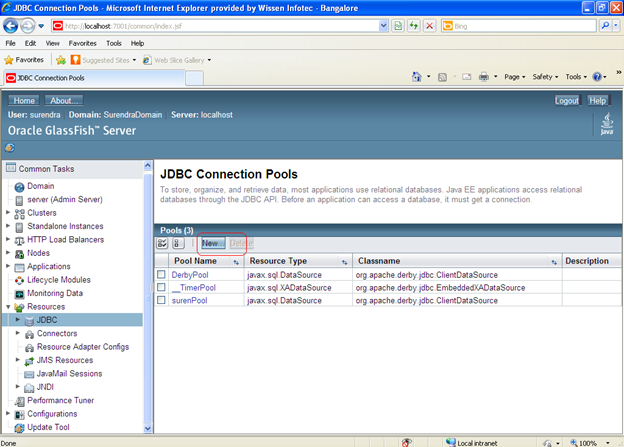The image size is (624, 447).
Task: Click the HTTP Load Balancers scale icon
Action: coord(19,240)
